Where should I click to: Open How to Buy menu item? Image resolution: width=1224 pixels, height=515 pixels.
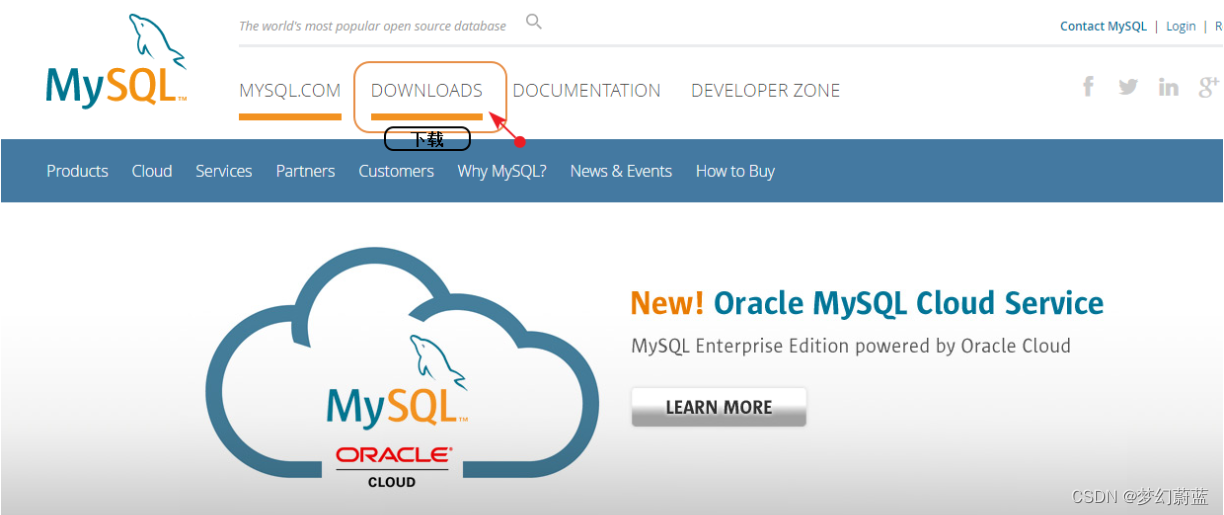point(735,171)
